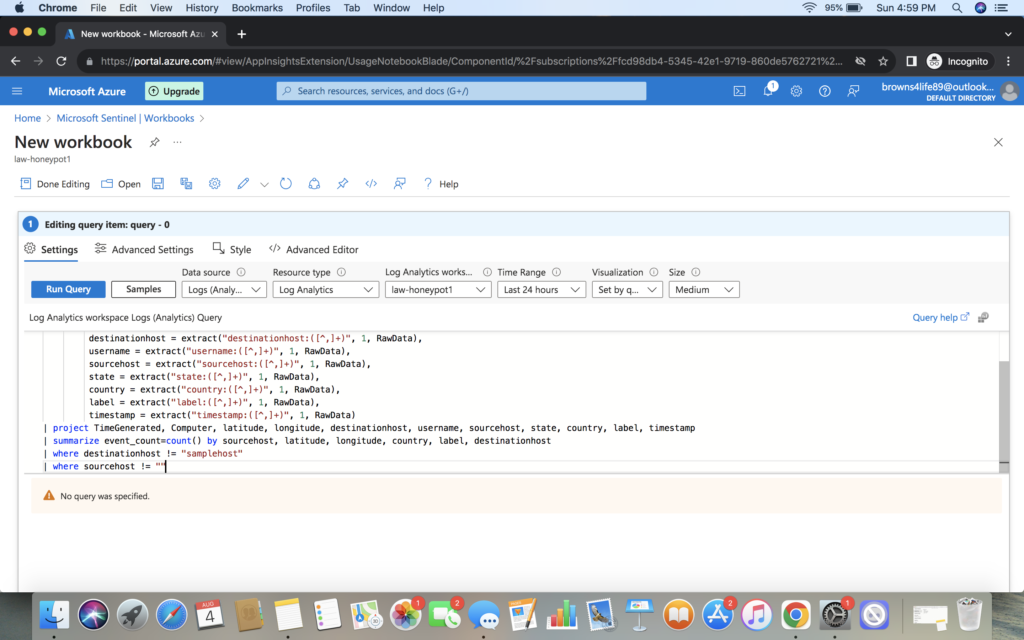Open Azure portal settings gear

(796, 91)
